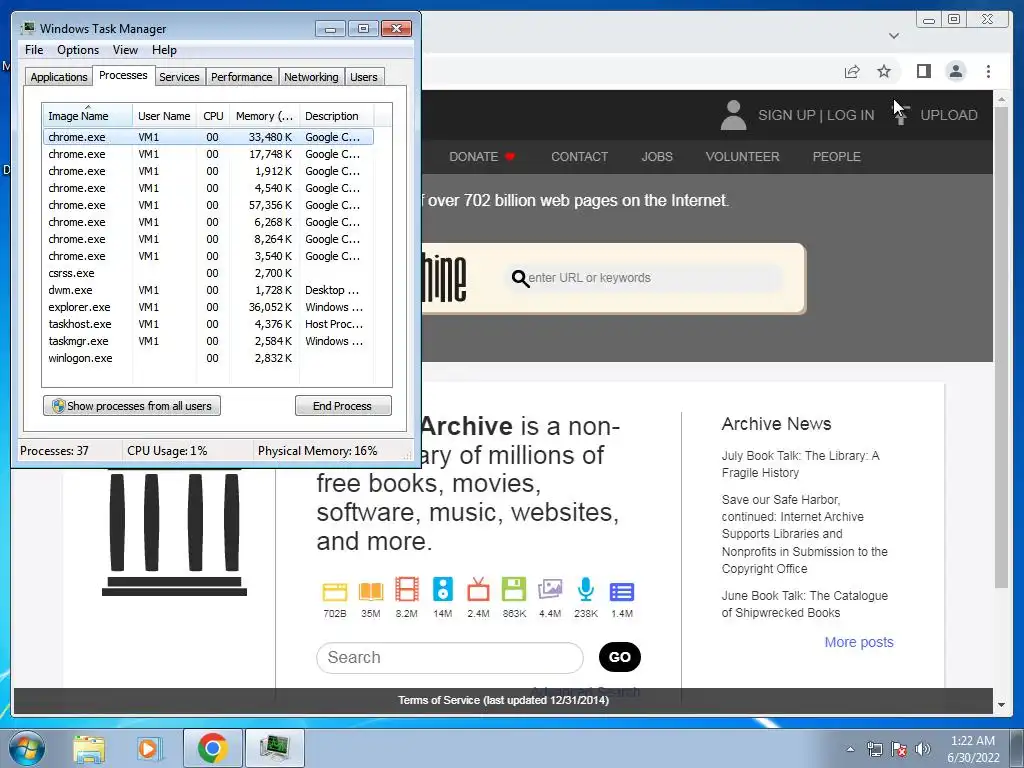The image size is (1024, 768).
Task: Open the File menu in Task Manager
Action: coord(34,50)
